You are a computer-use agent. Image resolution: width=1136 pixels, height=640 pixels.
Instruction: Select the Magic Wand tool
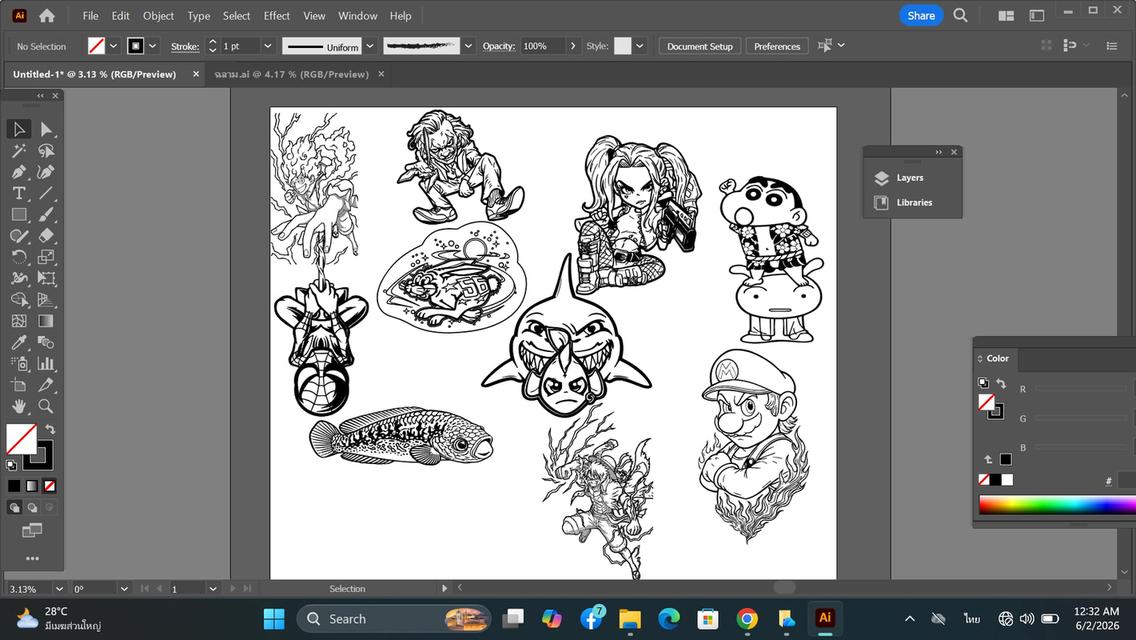coord(19,151)
